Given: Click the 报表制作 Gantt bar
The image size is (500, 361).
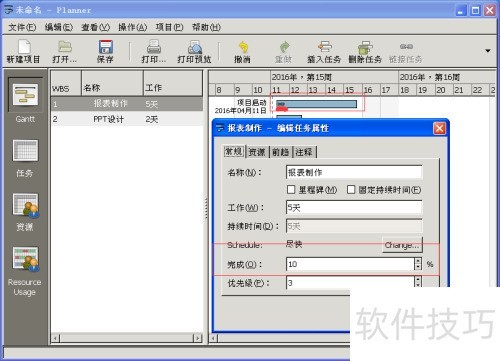Looking at the screenshot, I should click(x=317, y=104).
